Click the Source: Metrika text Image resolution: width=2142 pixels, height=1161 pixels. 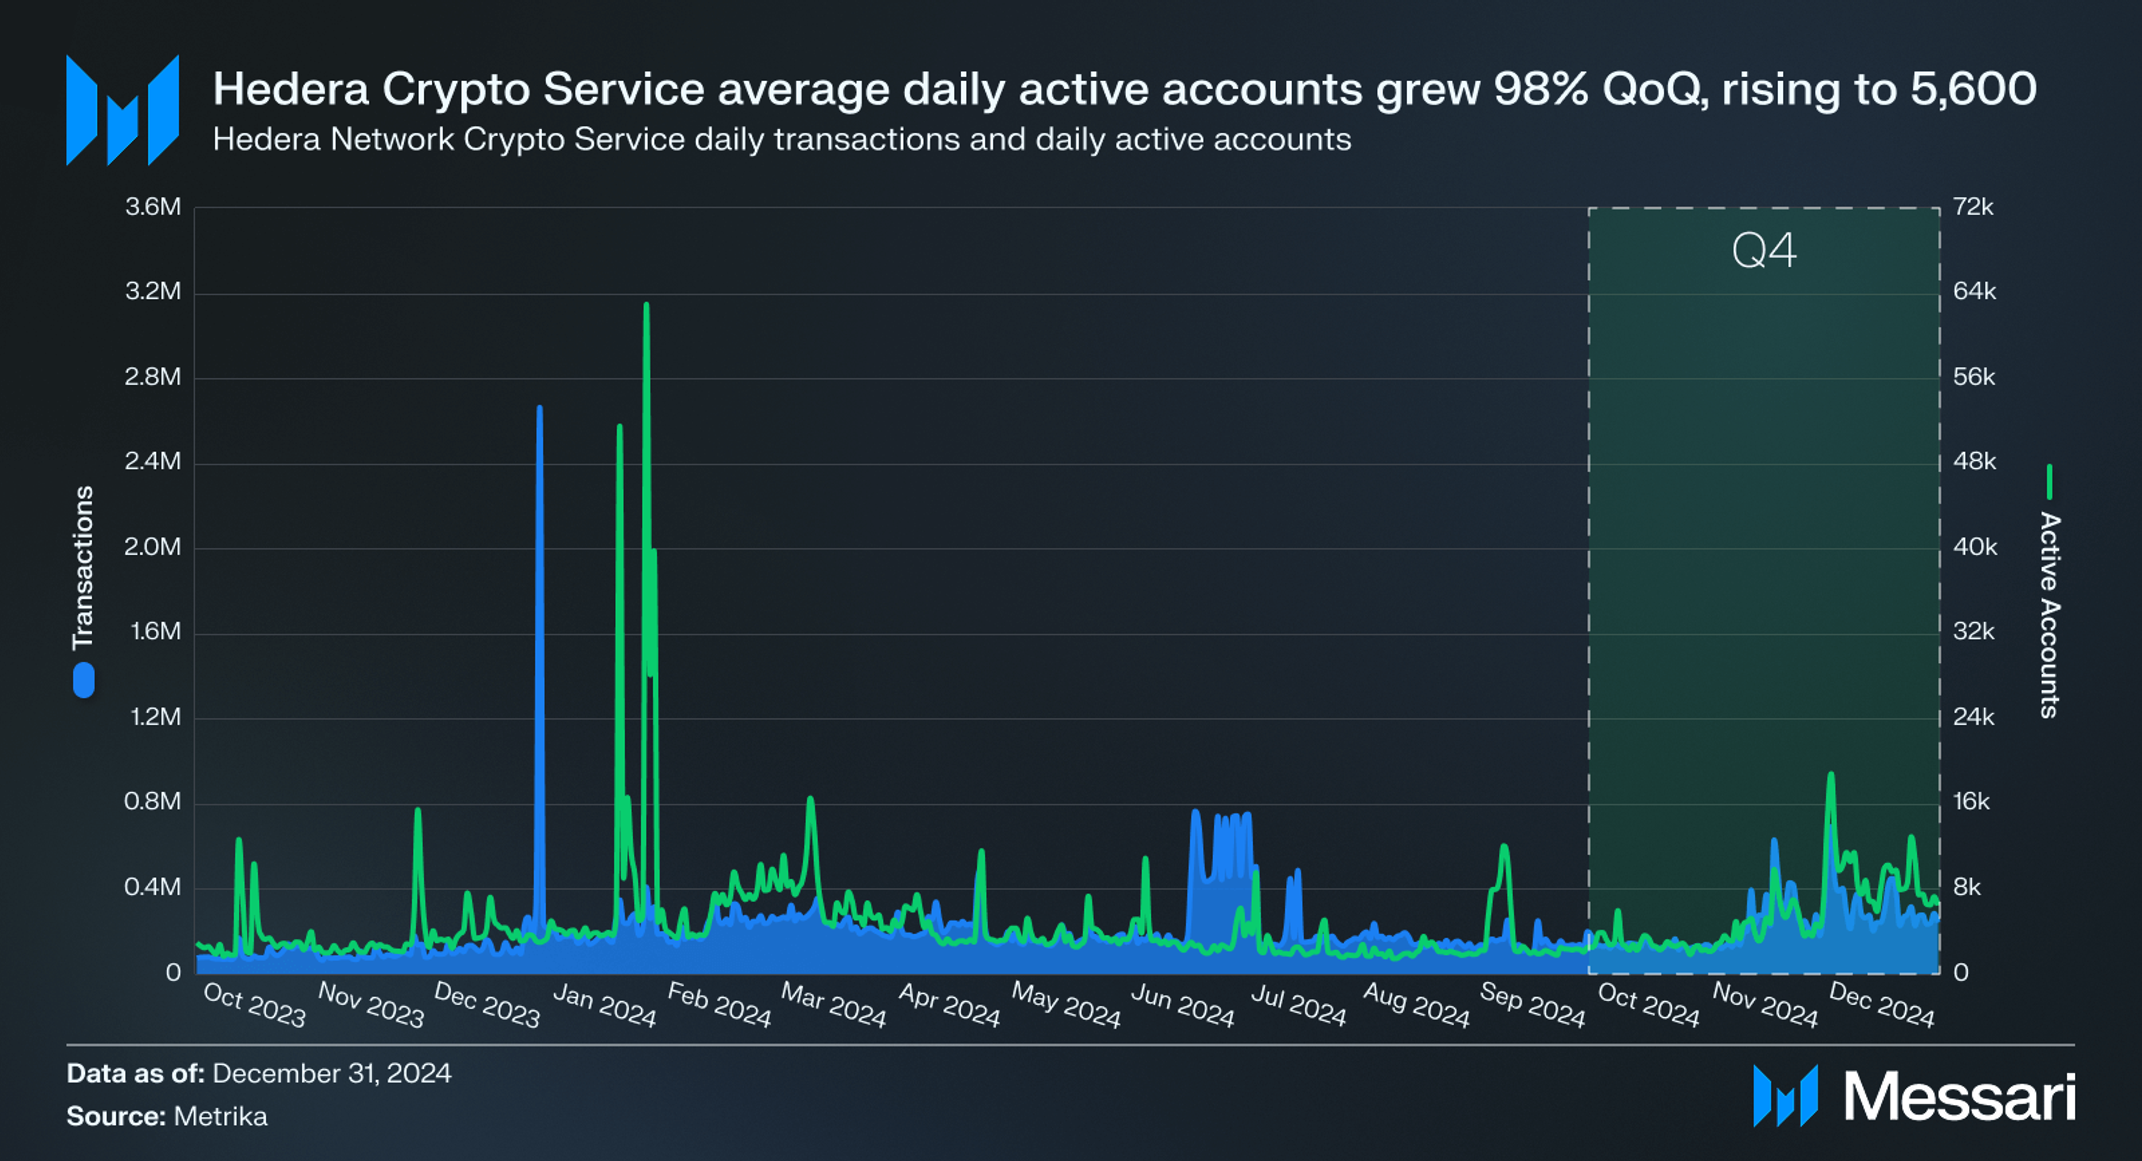point(167,1116)
